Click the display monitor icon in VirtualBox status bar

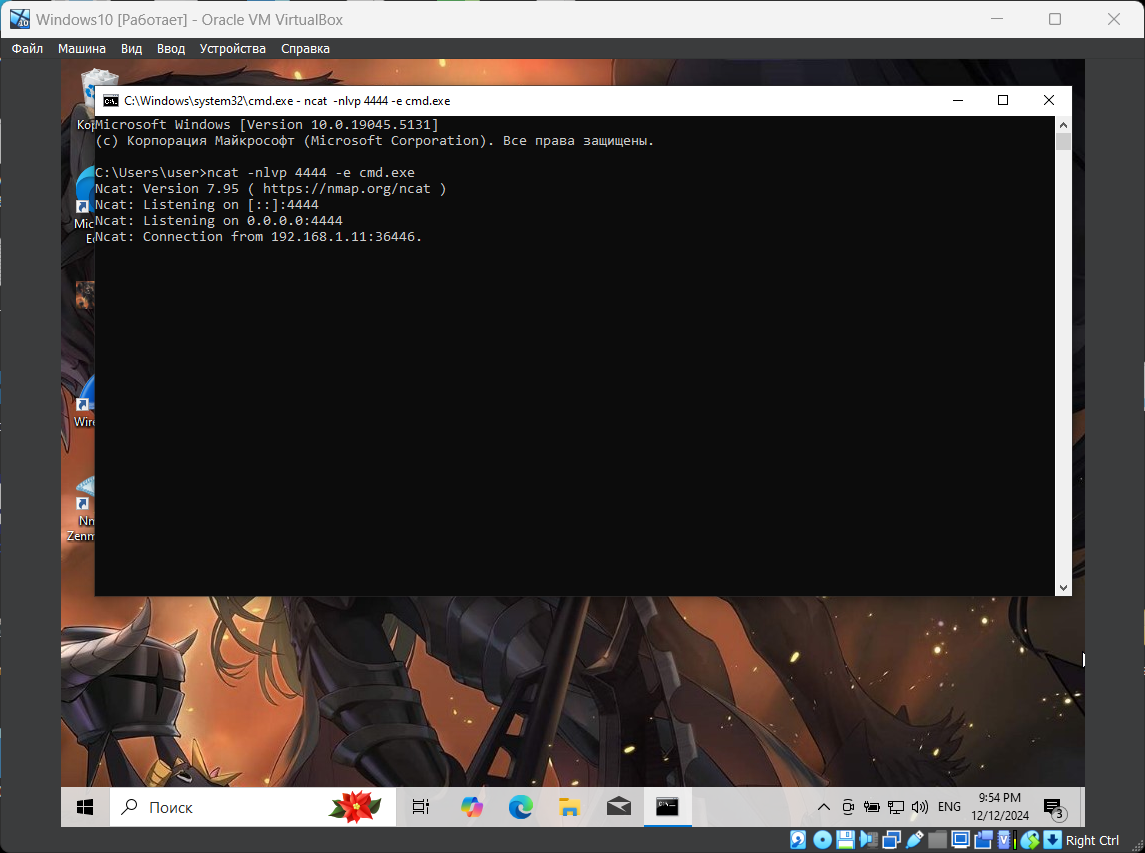960,840
